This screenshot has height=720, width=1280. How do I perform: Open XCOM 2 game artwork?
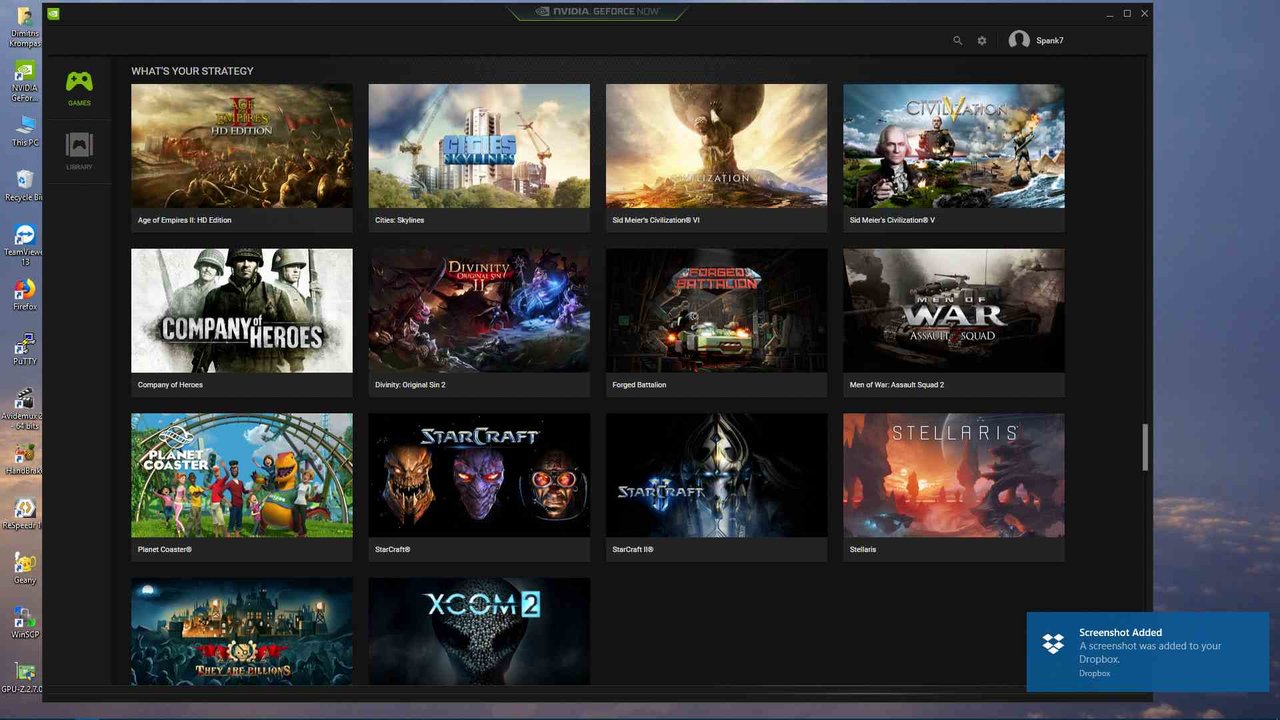click(x=479, y=631)
